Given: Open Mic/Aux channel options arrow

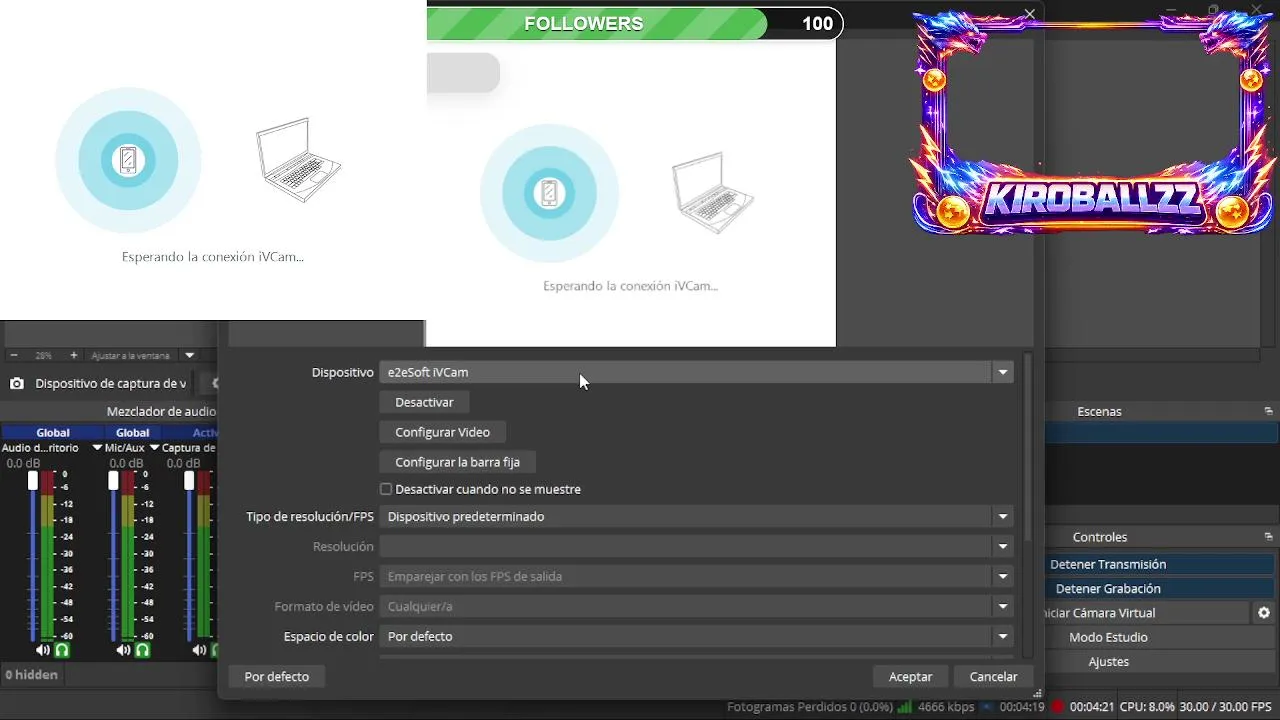Looking at the screenshot, I should tap(155, 448).
